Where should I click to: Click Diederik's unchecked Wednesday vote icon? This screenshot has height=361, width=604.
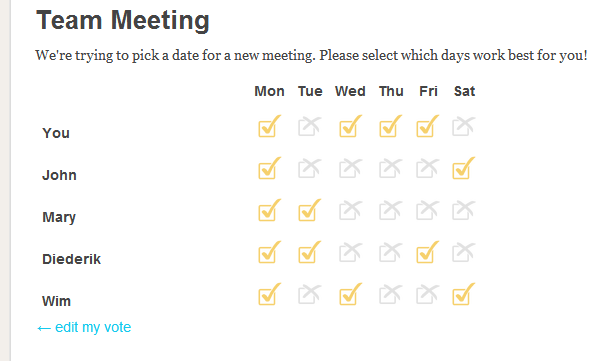point(351,252)
